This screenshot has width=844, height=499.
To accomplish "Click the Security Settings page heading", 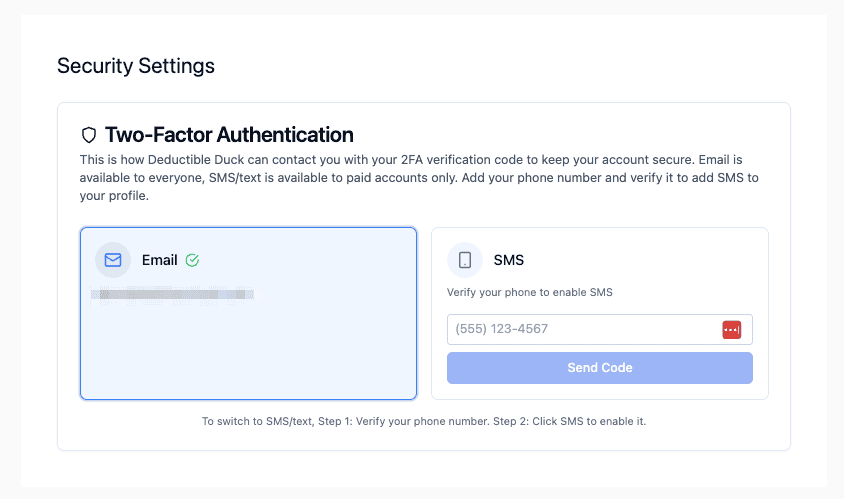I will click(136, 67).
